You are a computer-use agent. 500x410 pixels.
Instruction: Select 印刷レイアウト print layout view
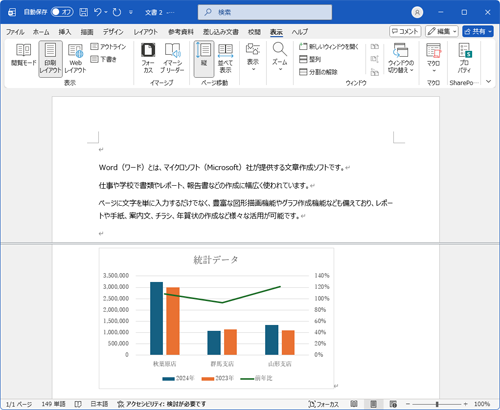tap(50, 59)
